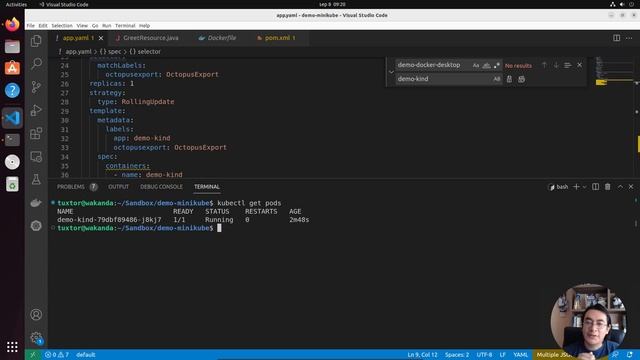Click LF end-of-line setting
This screenshot has width=640, height=360.
502,355
